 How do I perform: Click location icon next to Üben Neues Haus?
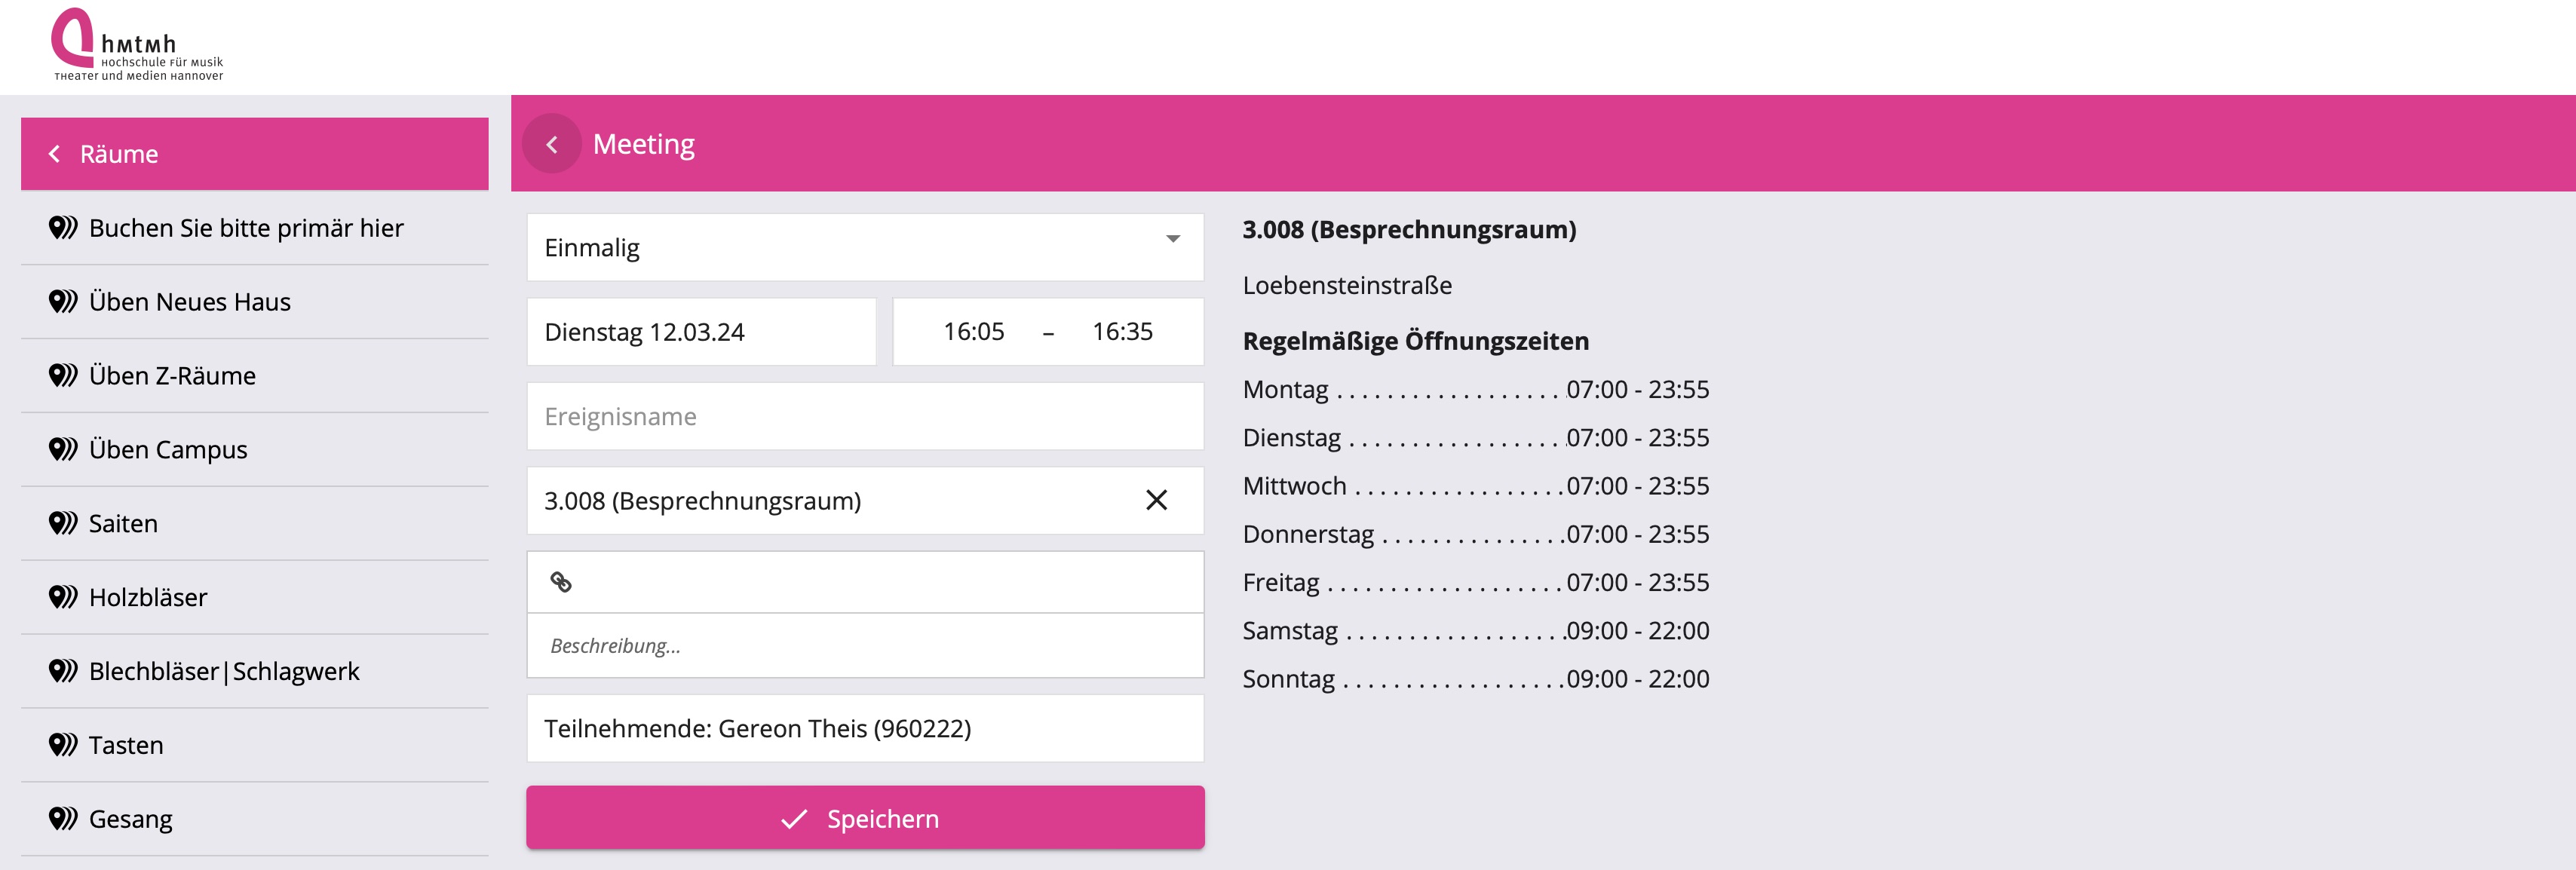(63, 302)
